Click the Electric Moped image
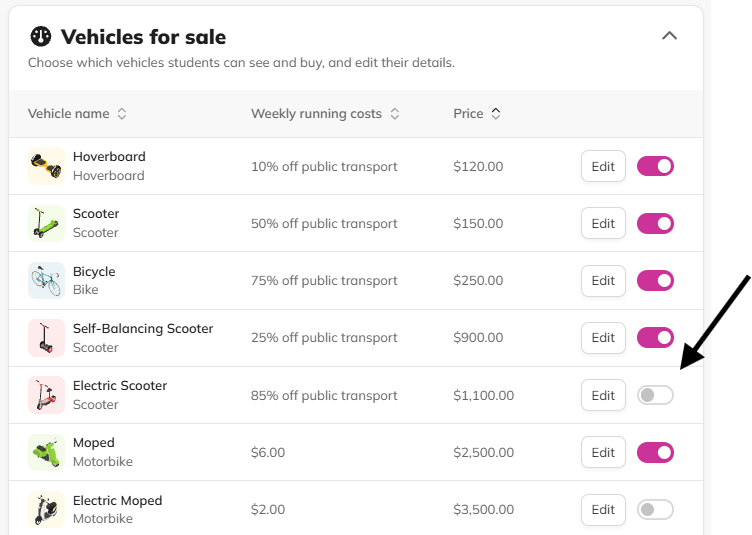The height and width of the screenshot is (535, 752). coord(46,509)
